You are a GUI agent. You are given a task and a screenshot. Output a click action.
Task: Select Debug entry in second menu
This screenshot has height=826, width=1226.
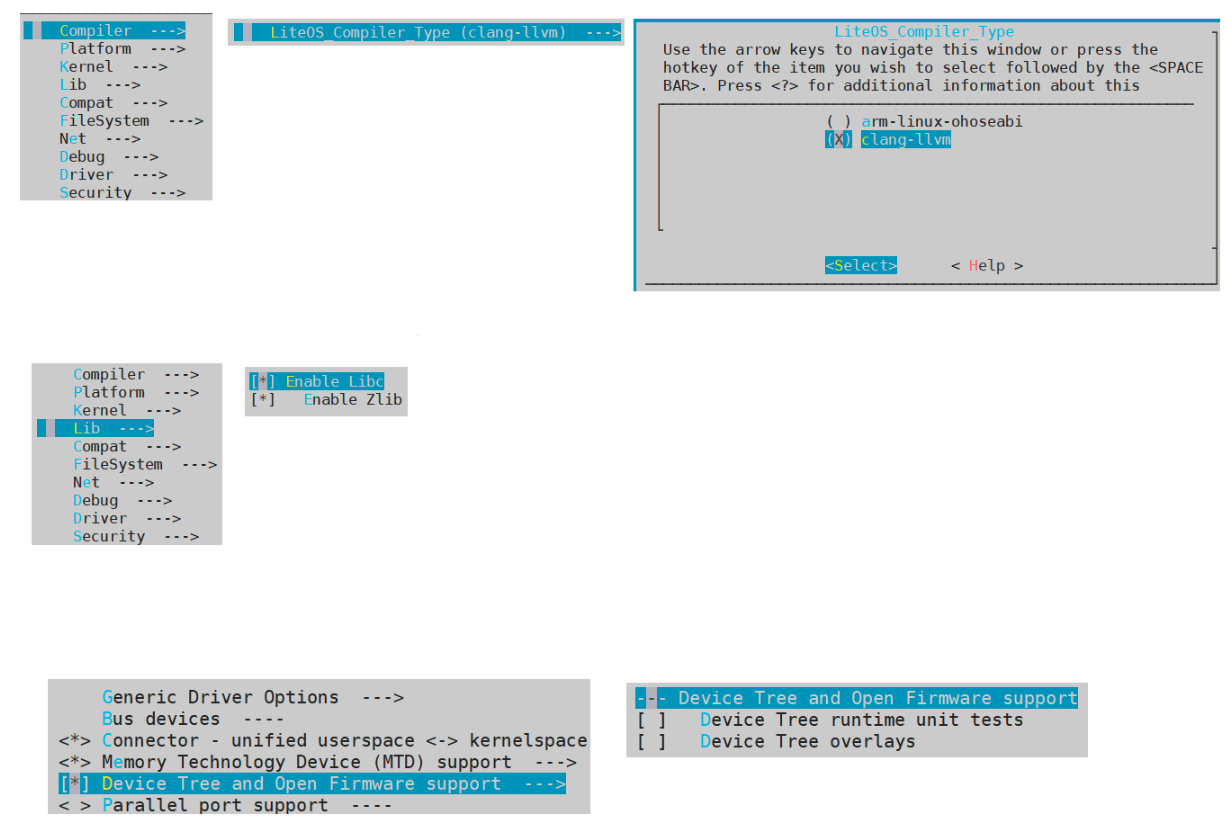(x=122, y=500)
